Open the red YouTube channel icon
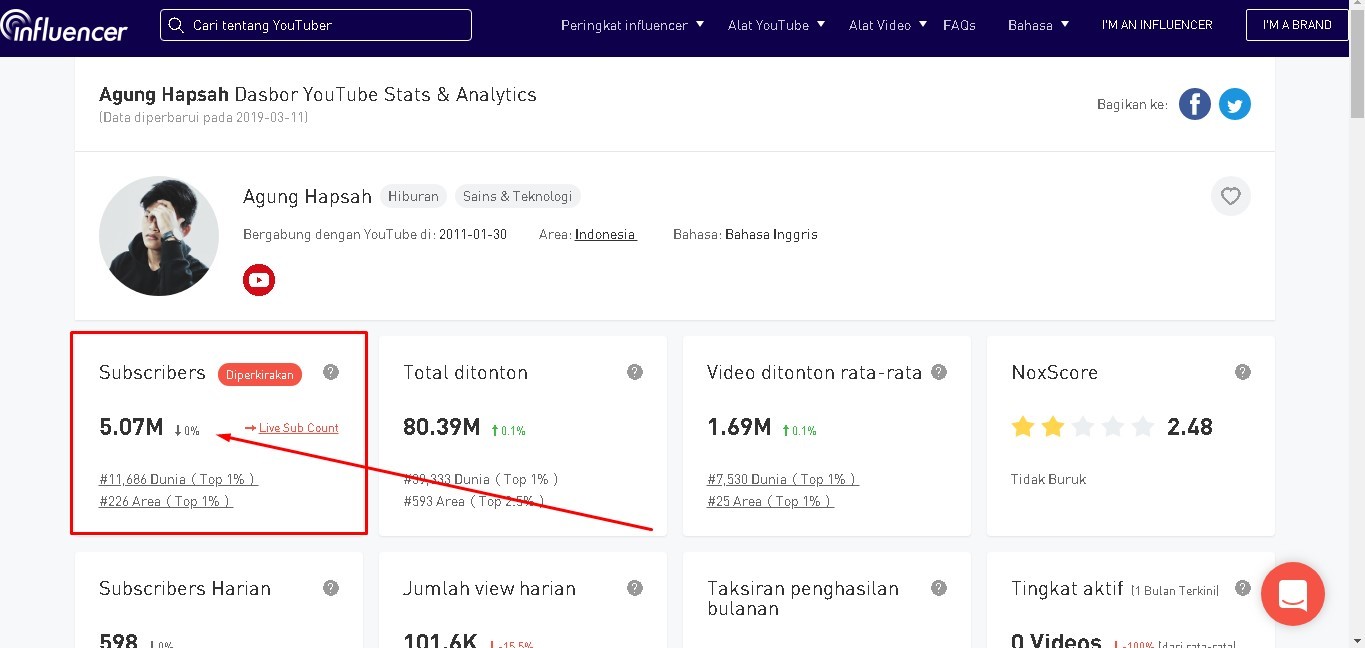Viewport: 1365px width, 648px height. (259, 280)
